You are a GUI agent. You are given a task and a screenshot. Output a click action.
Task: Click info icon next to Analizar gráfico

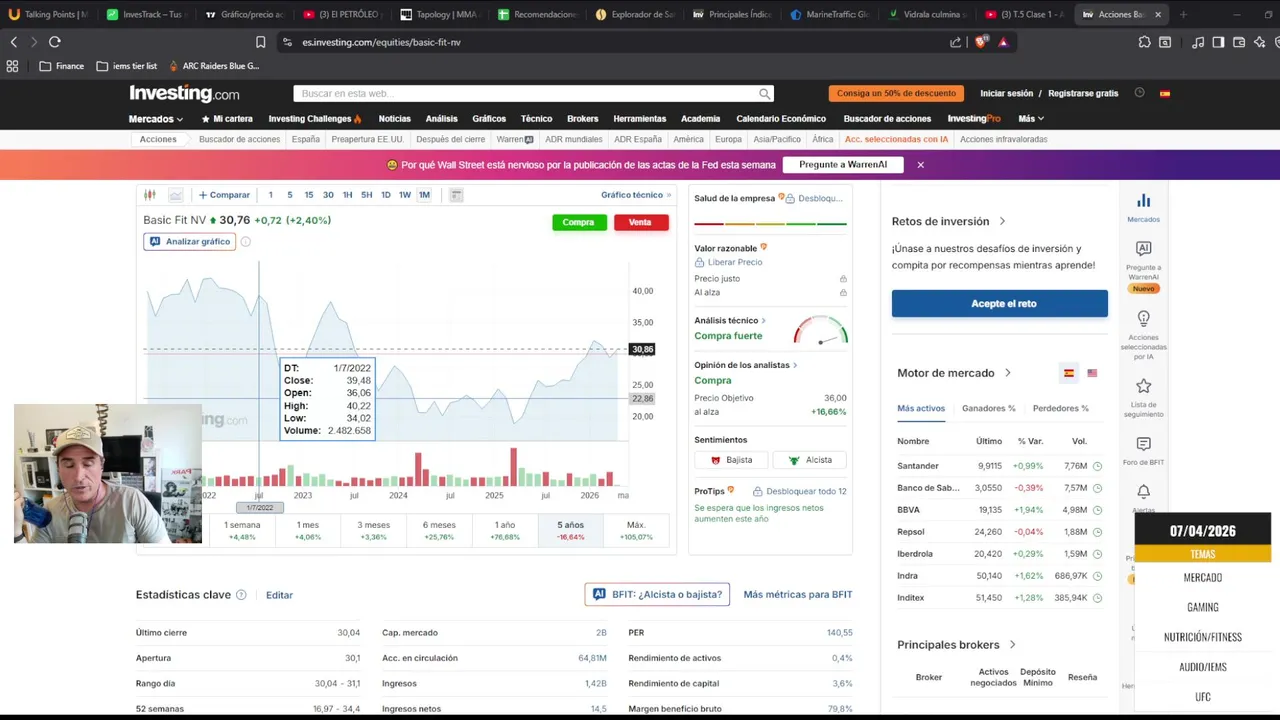[x=245, y=241]
